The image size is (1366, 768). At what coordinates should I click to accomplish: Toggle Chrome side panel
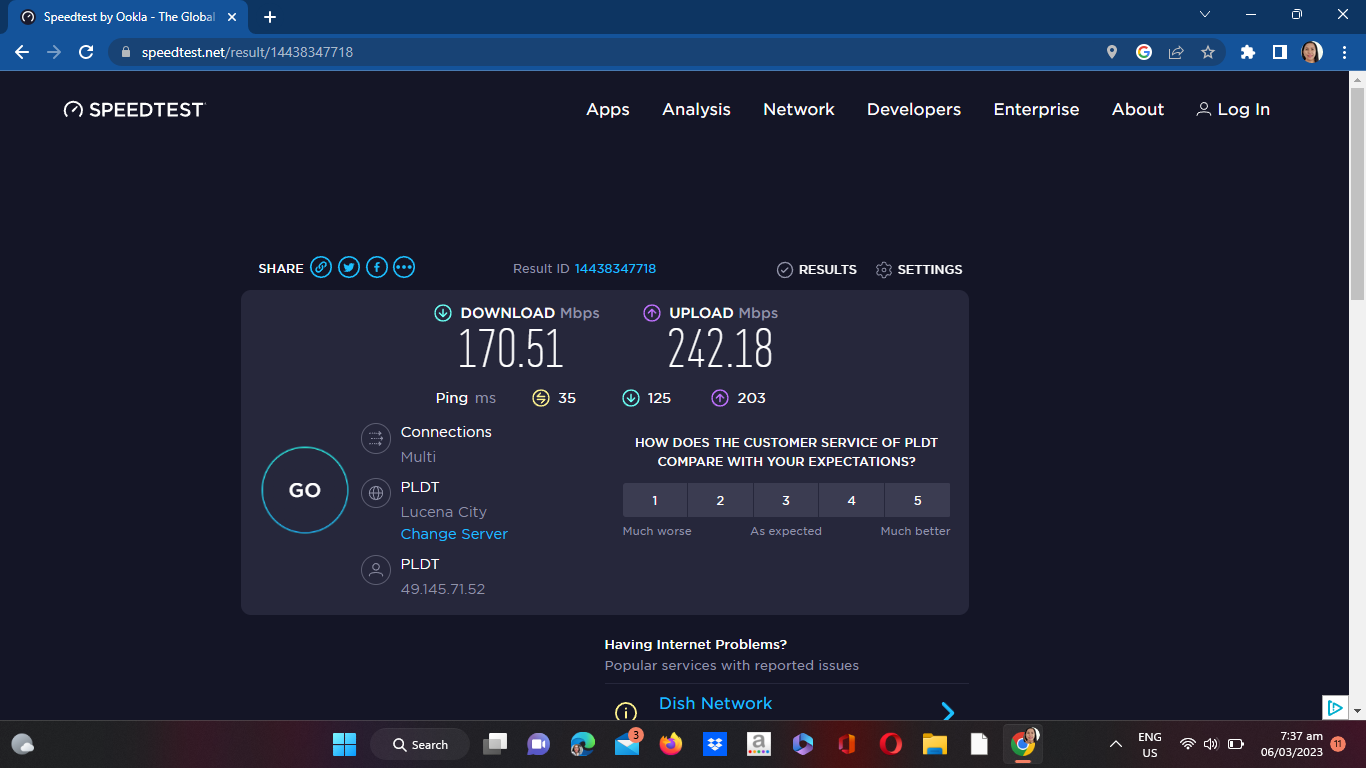(1279, 52)
